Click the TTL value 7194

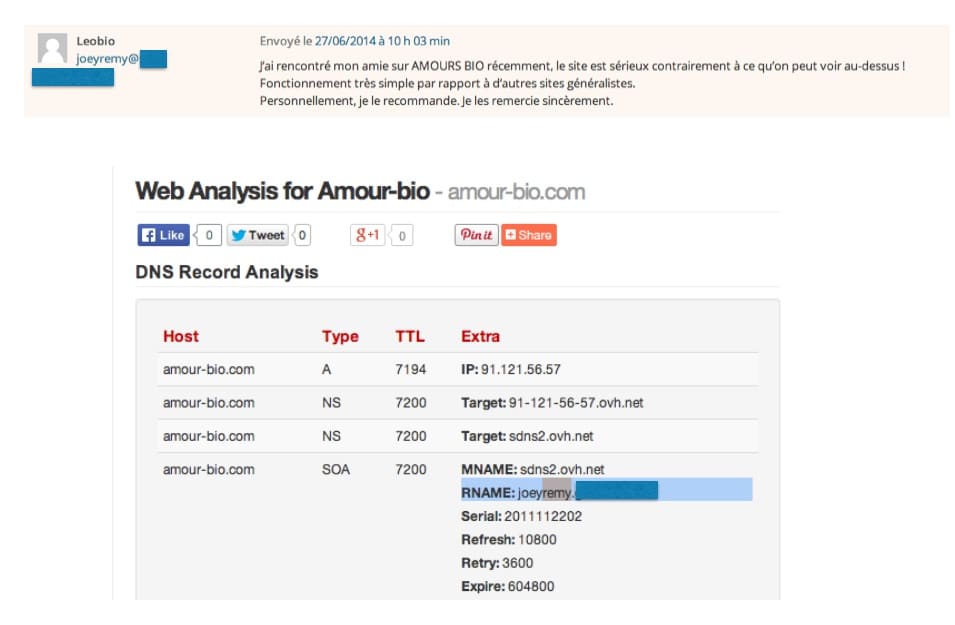coord(411,369)
